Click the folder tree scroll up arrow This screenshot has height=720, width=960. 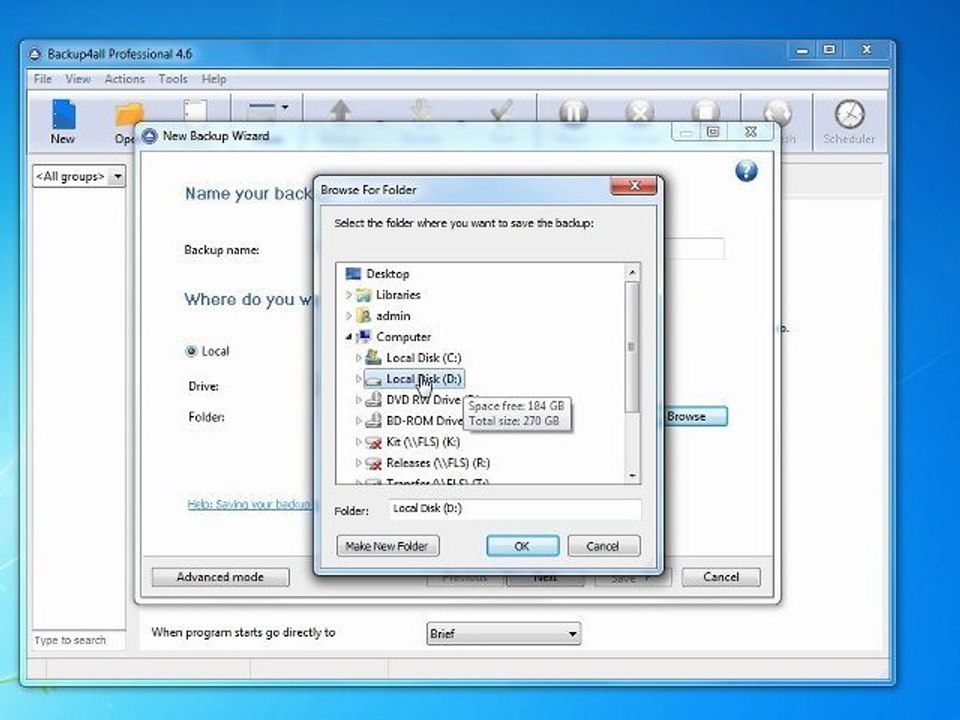click(x=632, y=272)
